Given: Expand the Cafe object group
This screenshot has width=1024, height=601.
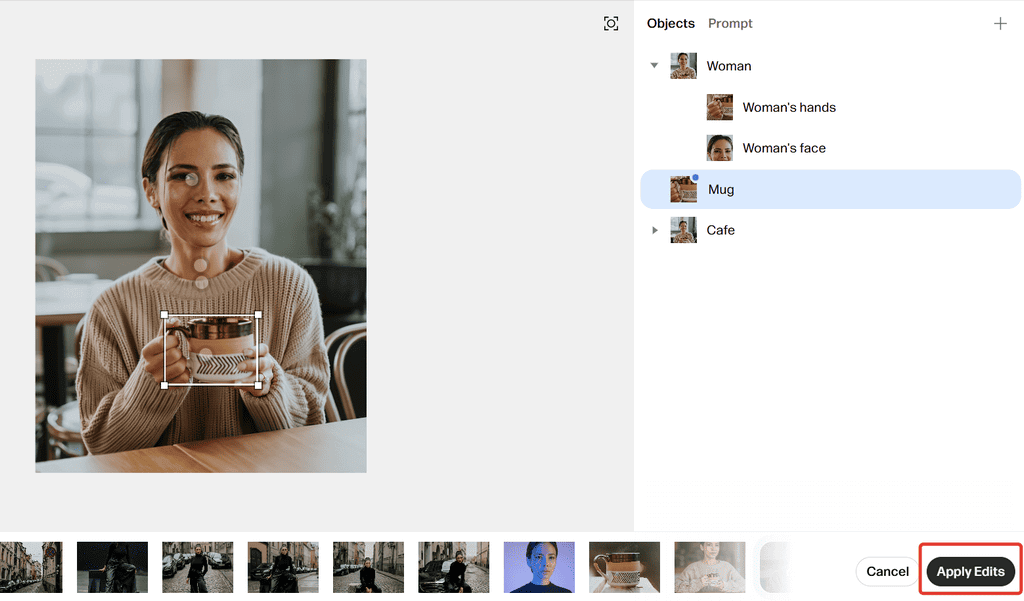Looking at the screenshot, I should pyautogui.click(x=655, y=230).
